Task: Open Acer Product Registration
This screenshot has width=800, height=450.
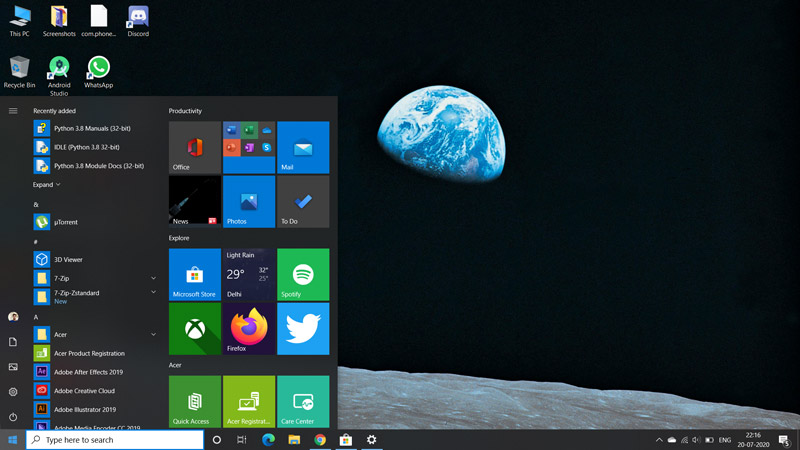Action: point(95,353)
